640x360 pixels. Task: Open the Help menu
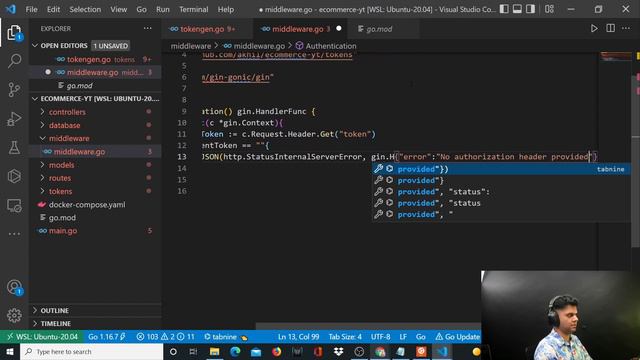click(x=226, y=9)
